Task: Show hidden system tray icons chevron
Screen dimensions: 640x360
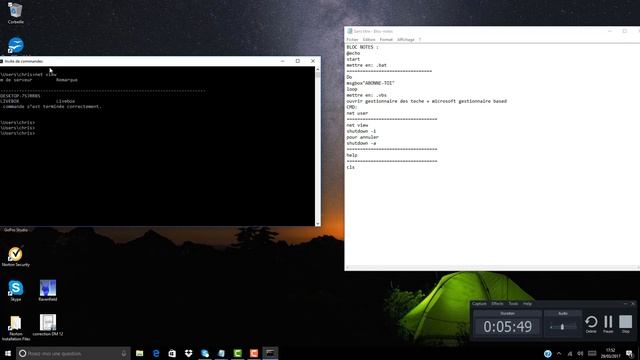Action: pyautogui.click(x=559, y=353)
